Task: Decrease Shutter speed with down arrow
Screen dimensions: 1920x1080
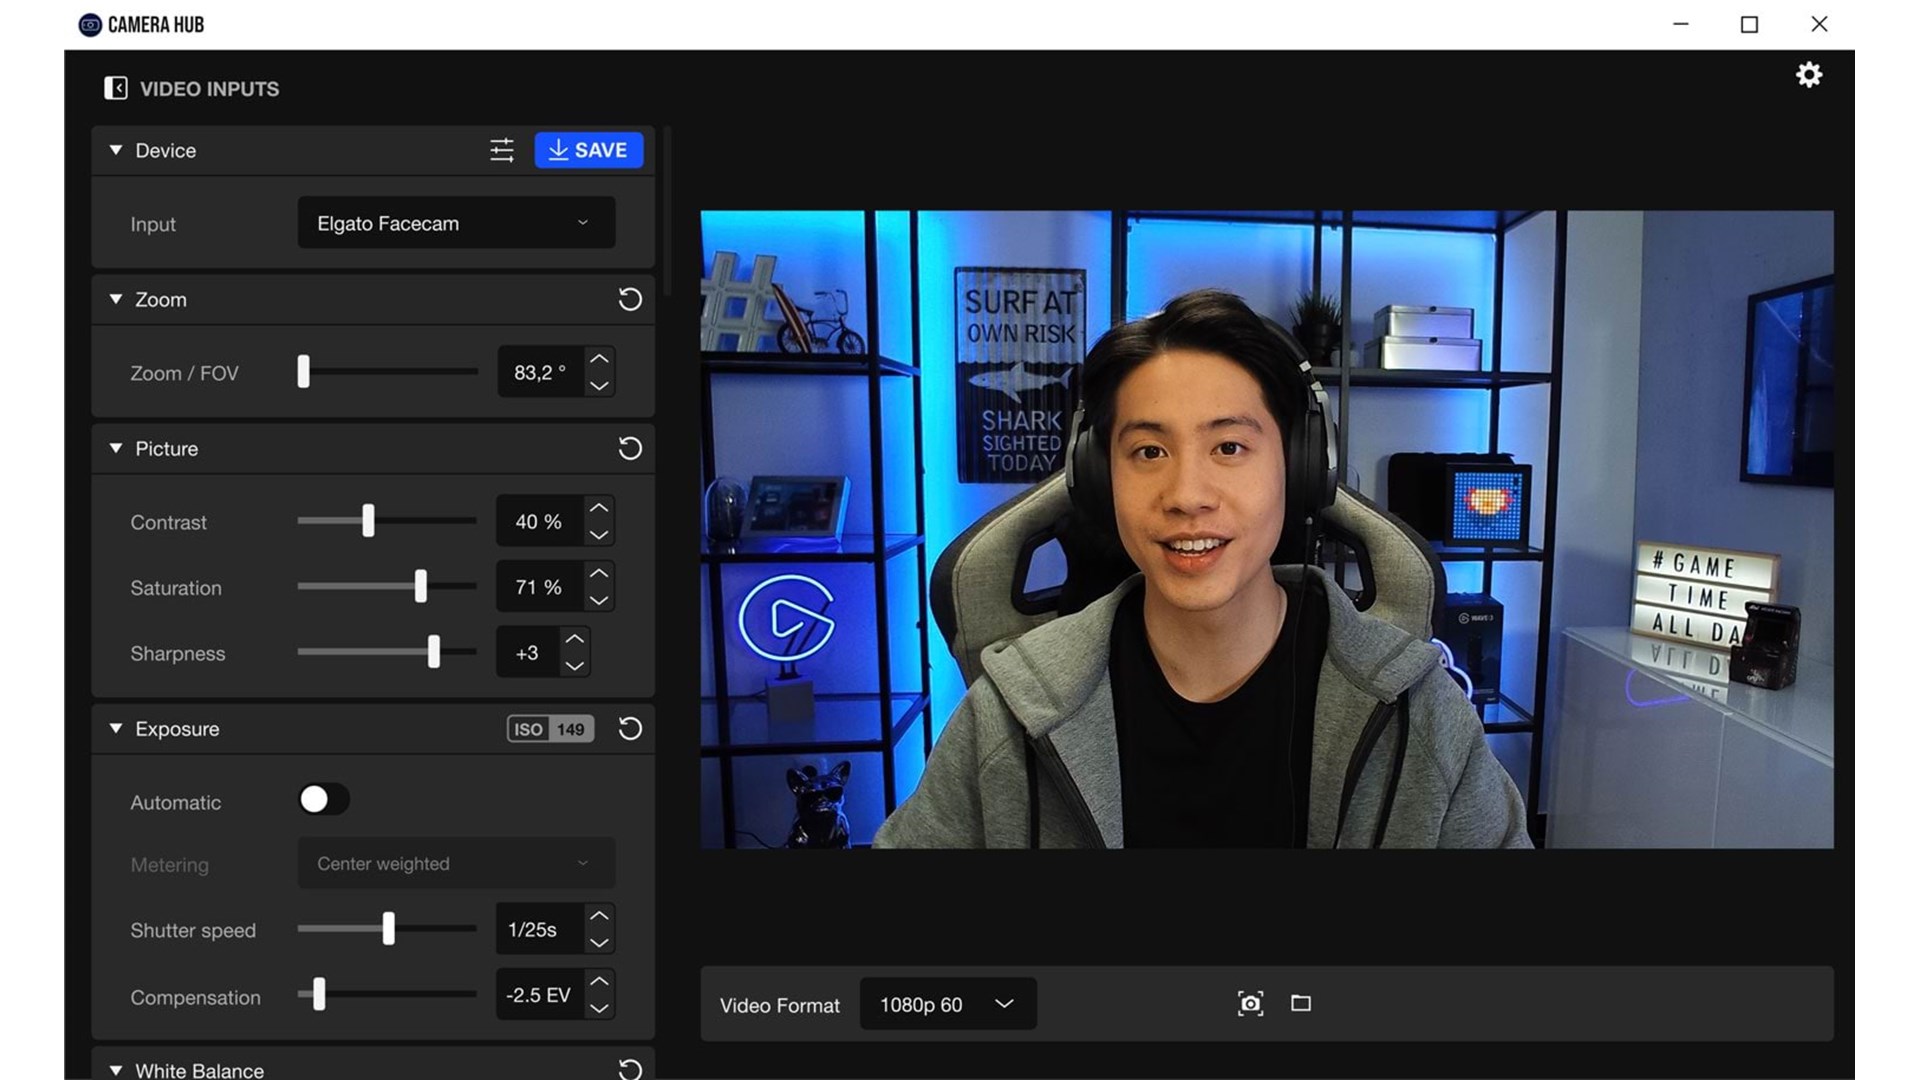Action: (x=599, y=943)
